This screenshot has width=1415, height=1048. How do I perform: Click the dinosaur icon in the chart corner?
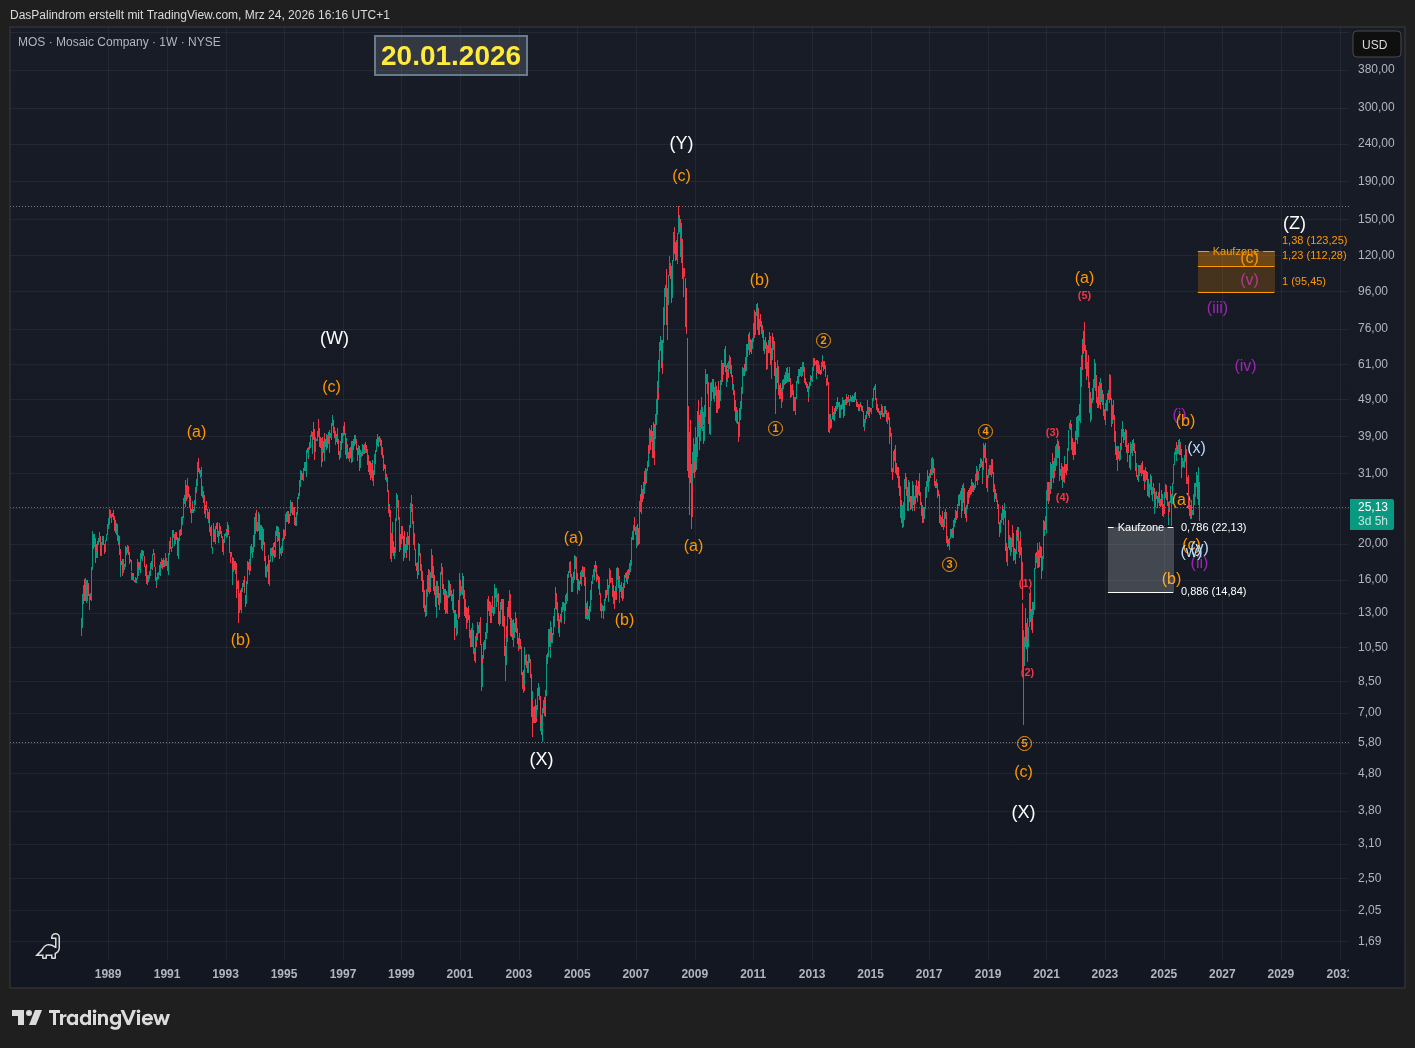pos(49,946)
